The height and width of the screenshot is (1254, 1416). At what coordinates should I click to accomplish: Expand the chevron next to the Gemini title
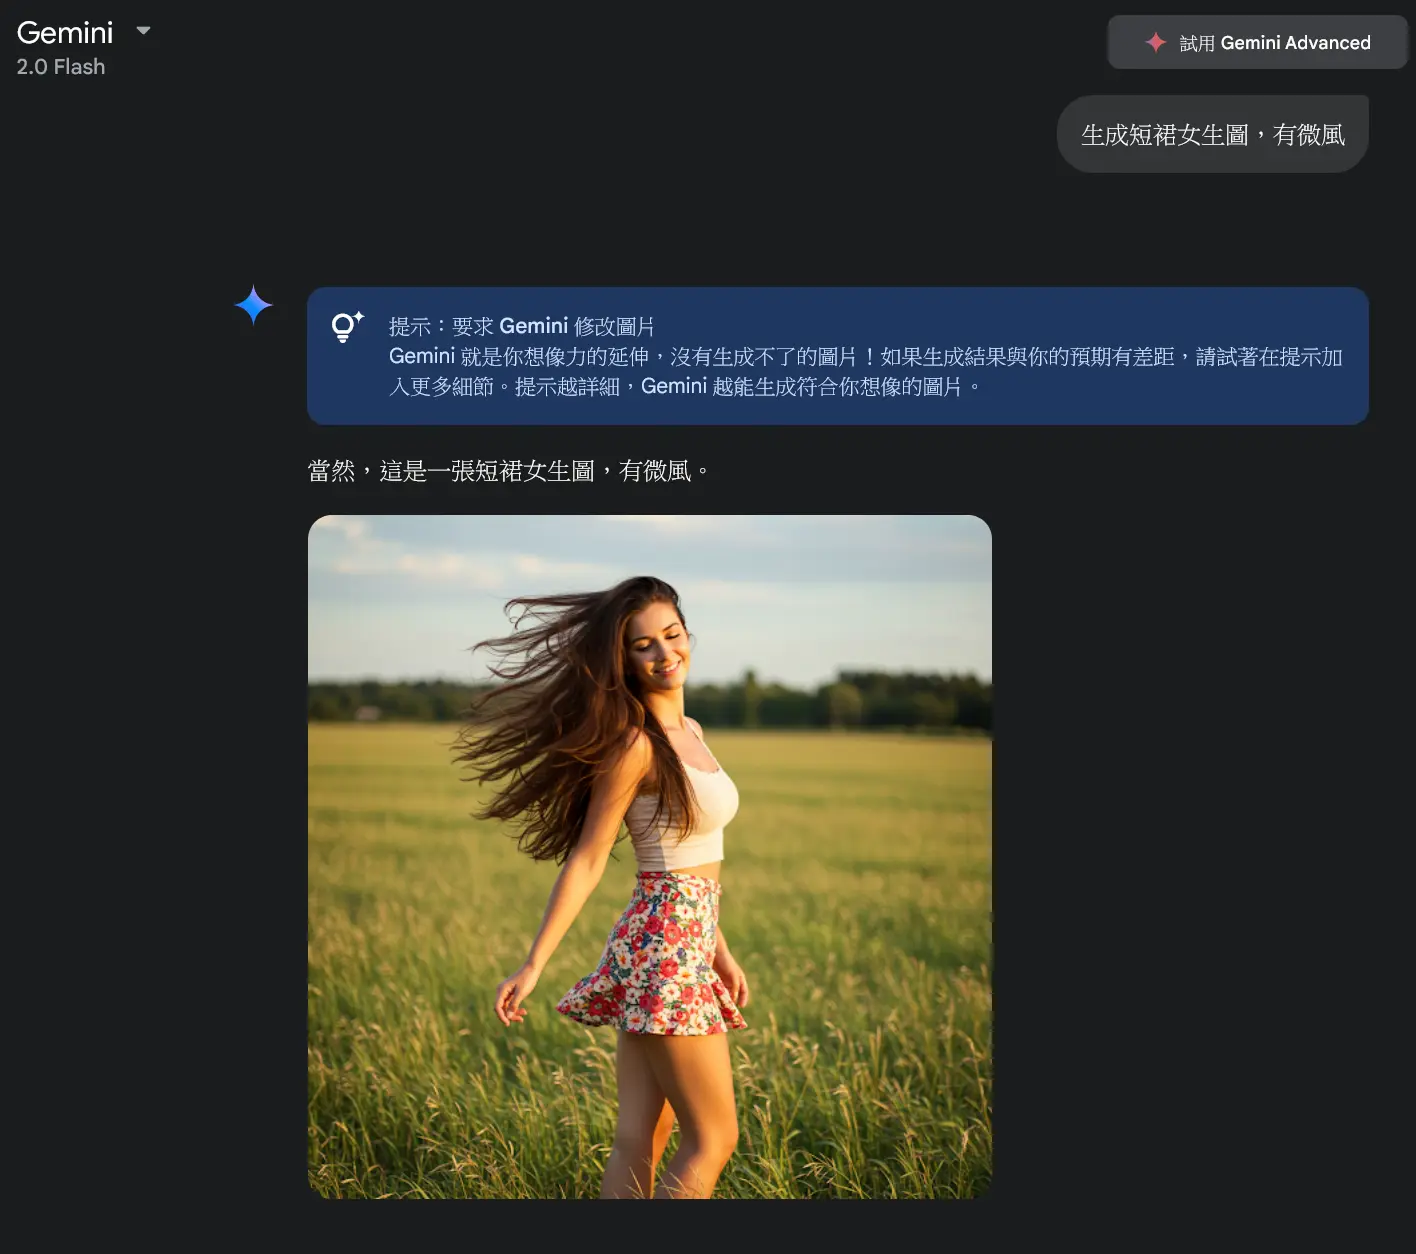point(143,30)
